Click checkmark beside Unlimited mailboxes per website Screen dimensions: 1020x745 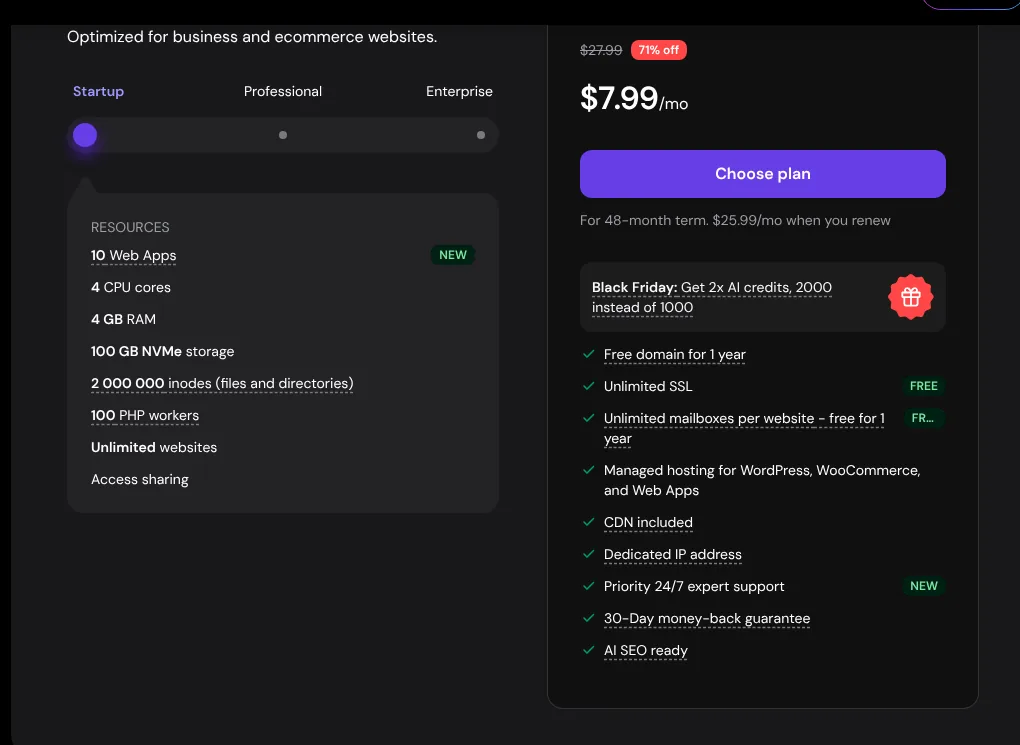coord(589,418)
